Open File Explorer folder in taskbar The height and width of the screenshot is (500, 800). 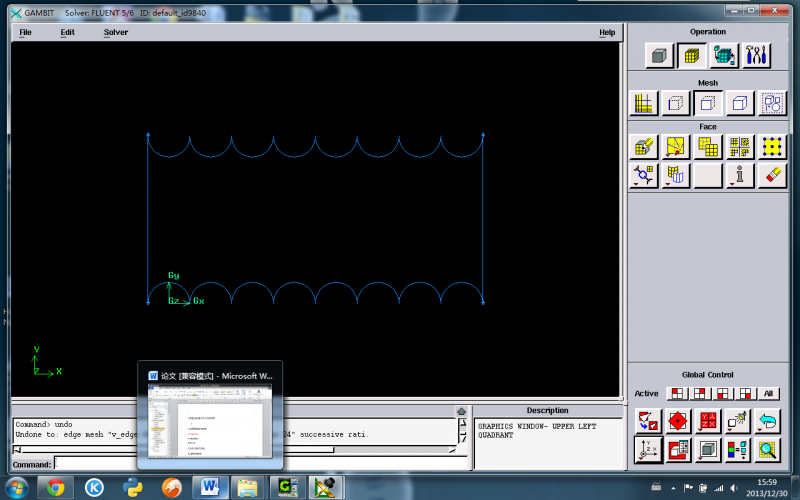pyautogui.click(x=247, y=488)
